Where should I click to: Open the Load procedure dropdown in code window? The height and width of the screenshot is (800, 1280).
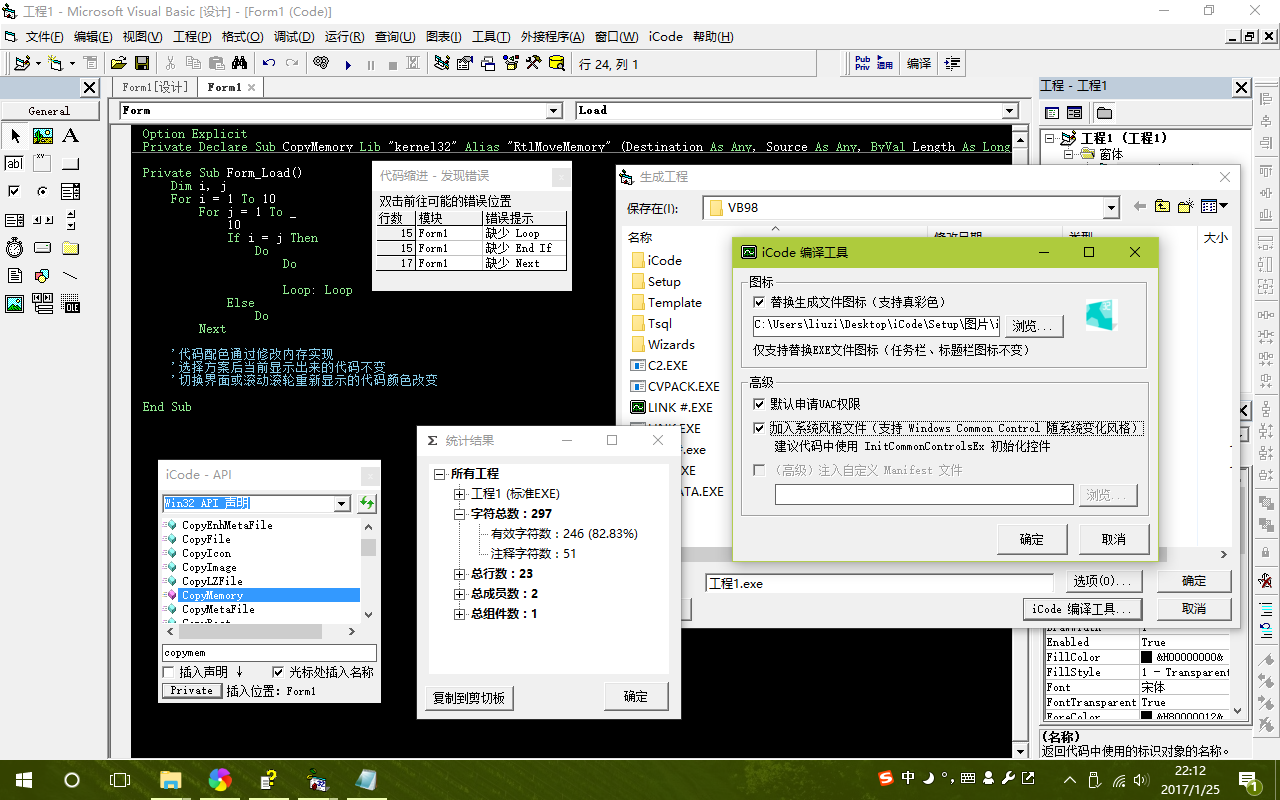[1010, 111]
